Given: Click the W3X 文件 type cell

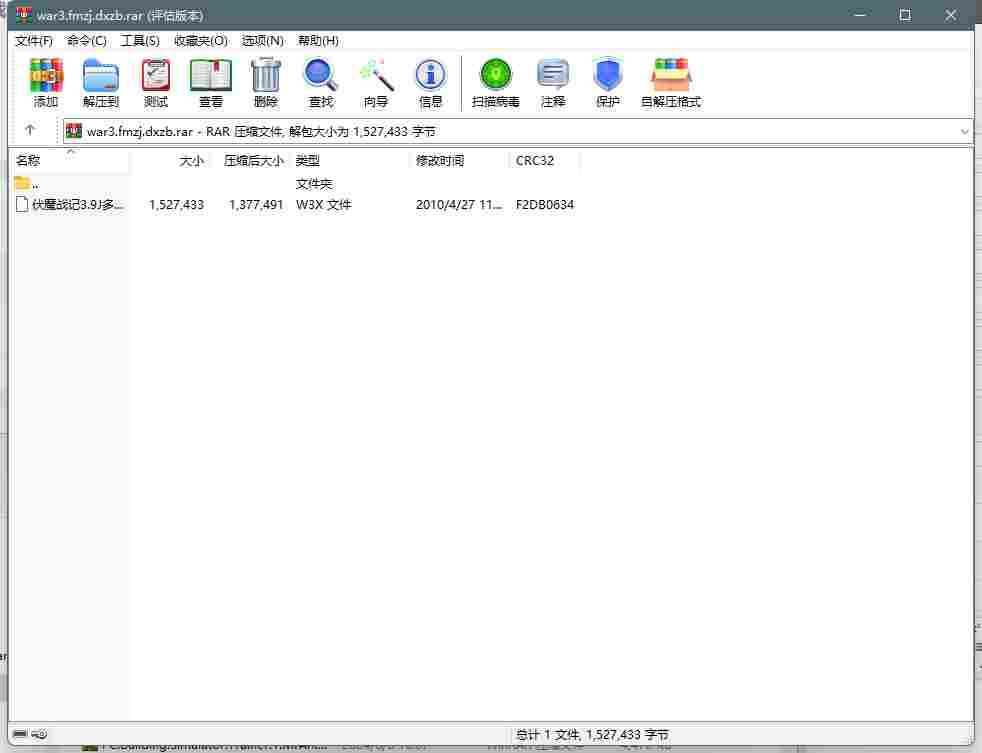Looking at the screenshot, I should pos(323,205).
